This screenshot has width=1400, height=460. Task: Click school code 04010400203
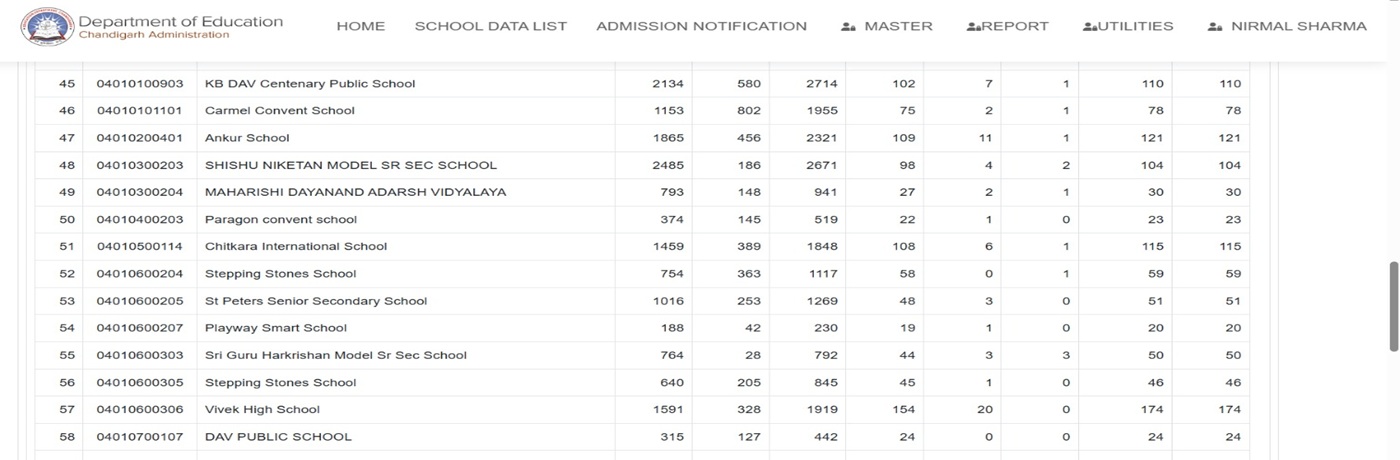140,219
